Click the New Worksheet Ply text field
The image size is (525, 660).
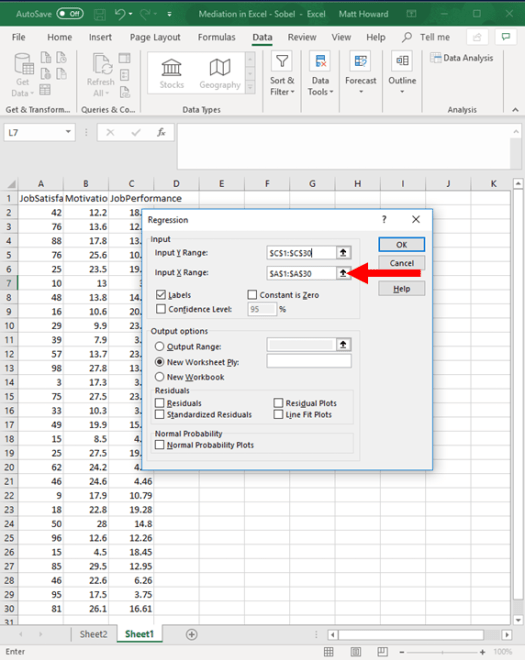(x=309, y=361)
